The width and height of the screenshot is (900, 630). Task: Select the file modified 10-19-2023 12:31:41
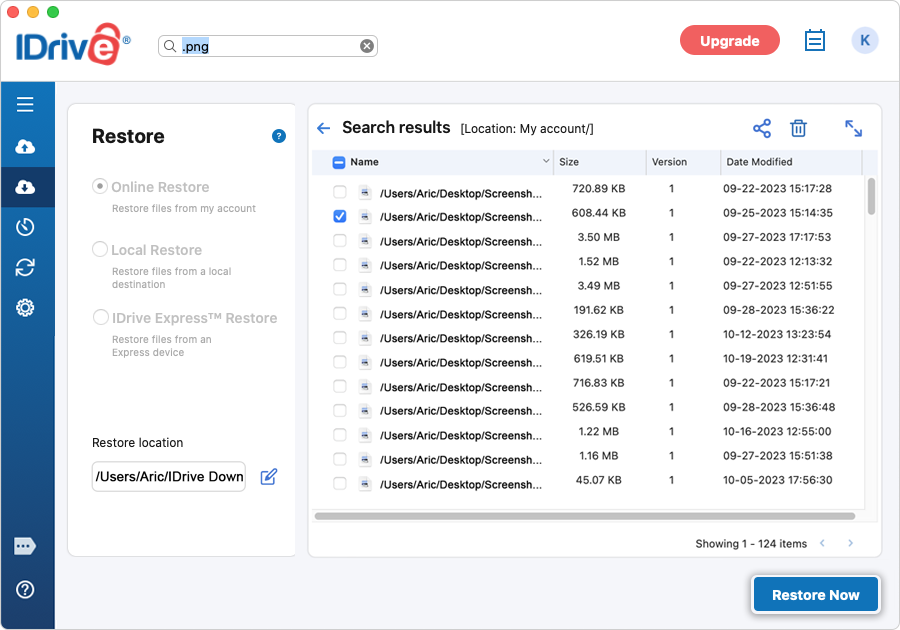click(x=340, y=362)
